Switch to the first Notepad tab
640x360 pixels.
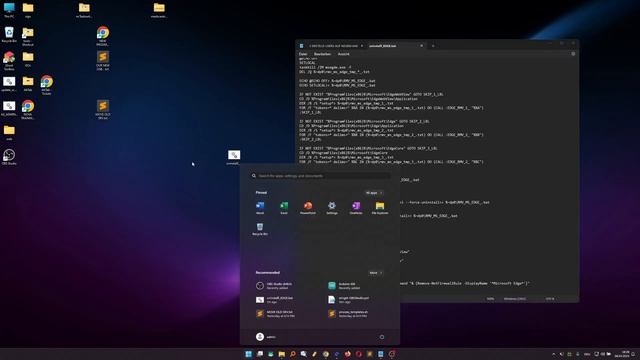tap(333, 46)
